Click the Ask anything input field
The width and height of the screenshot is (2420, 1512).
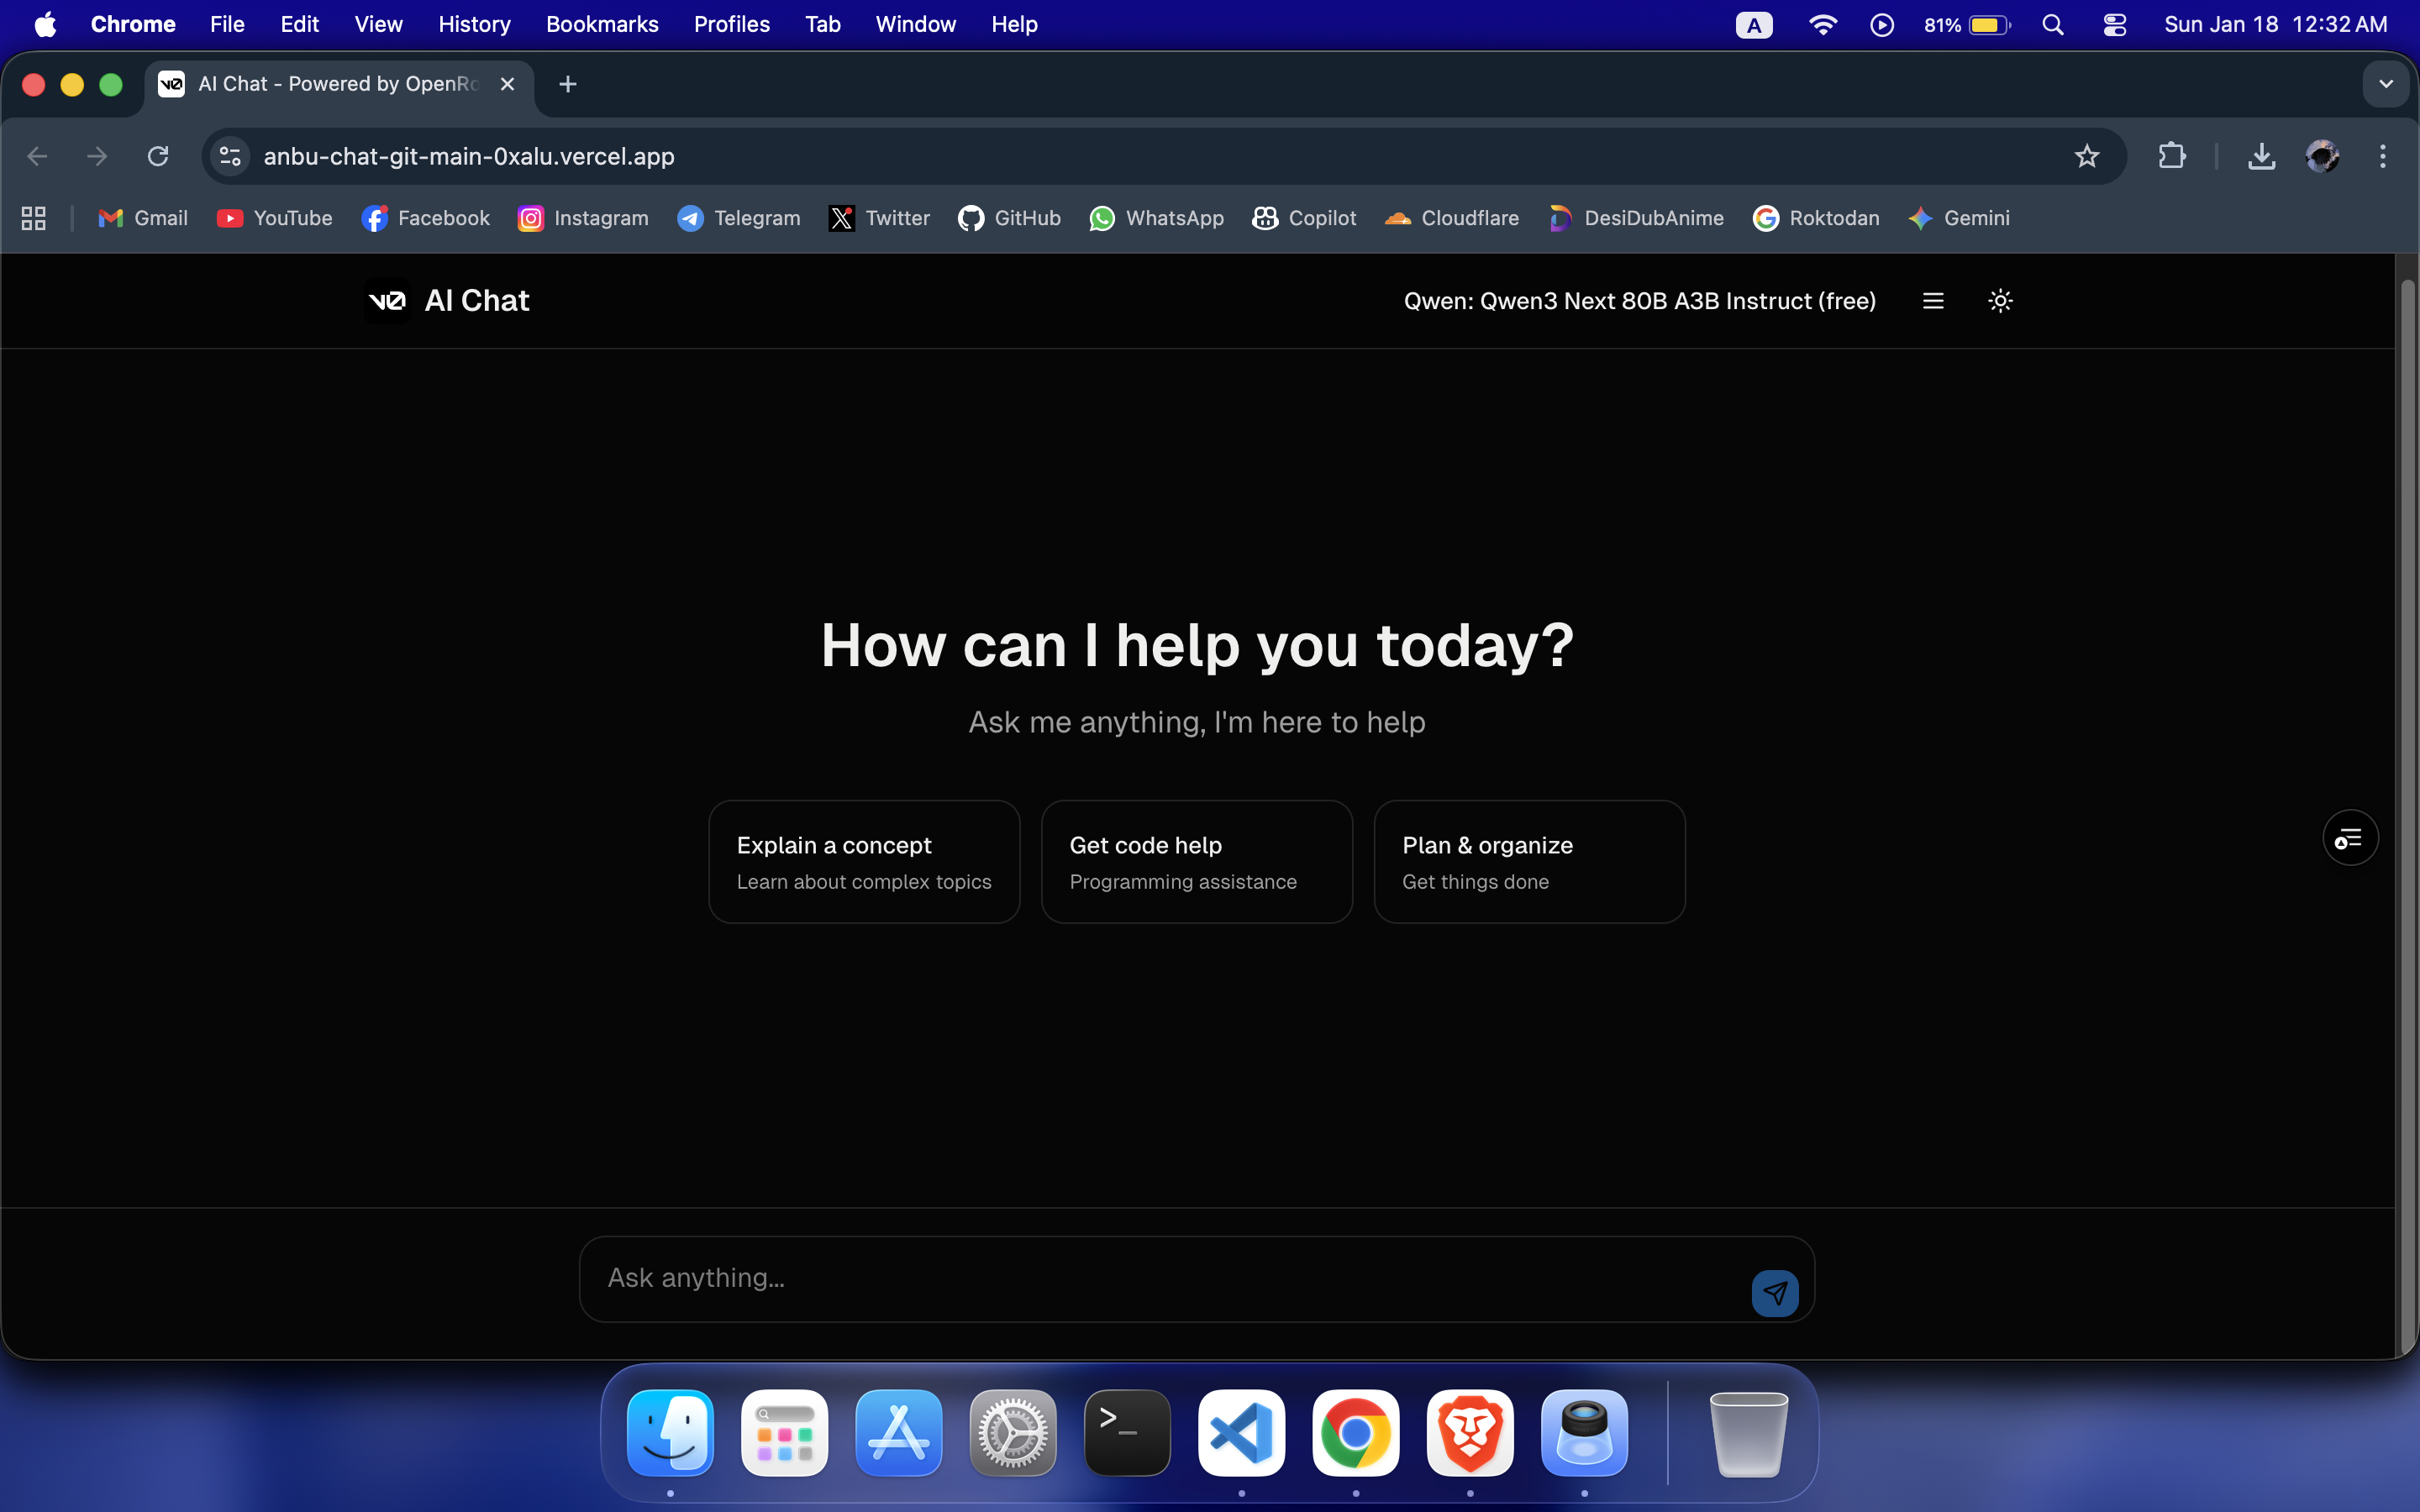coord(1100,1278)
